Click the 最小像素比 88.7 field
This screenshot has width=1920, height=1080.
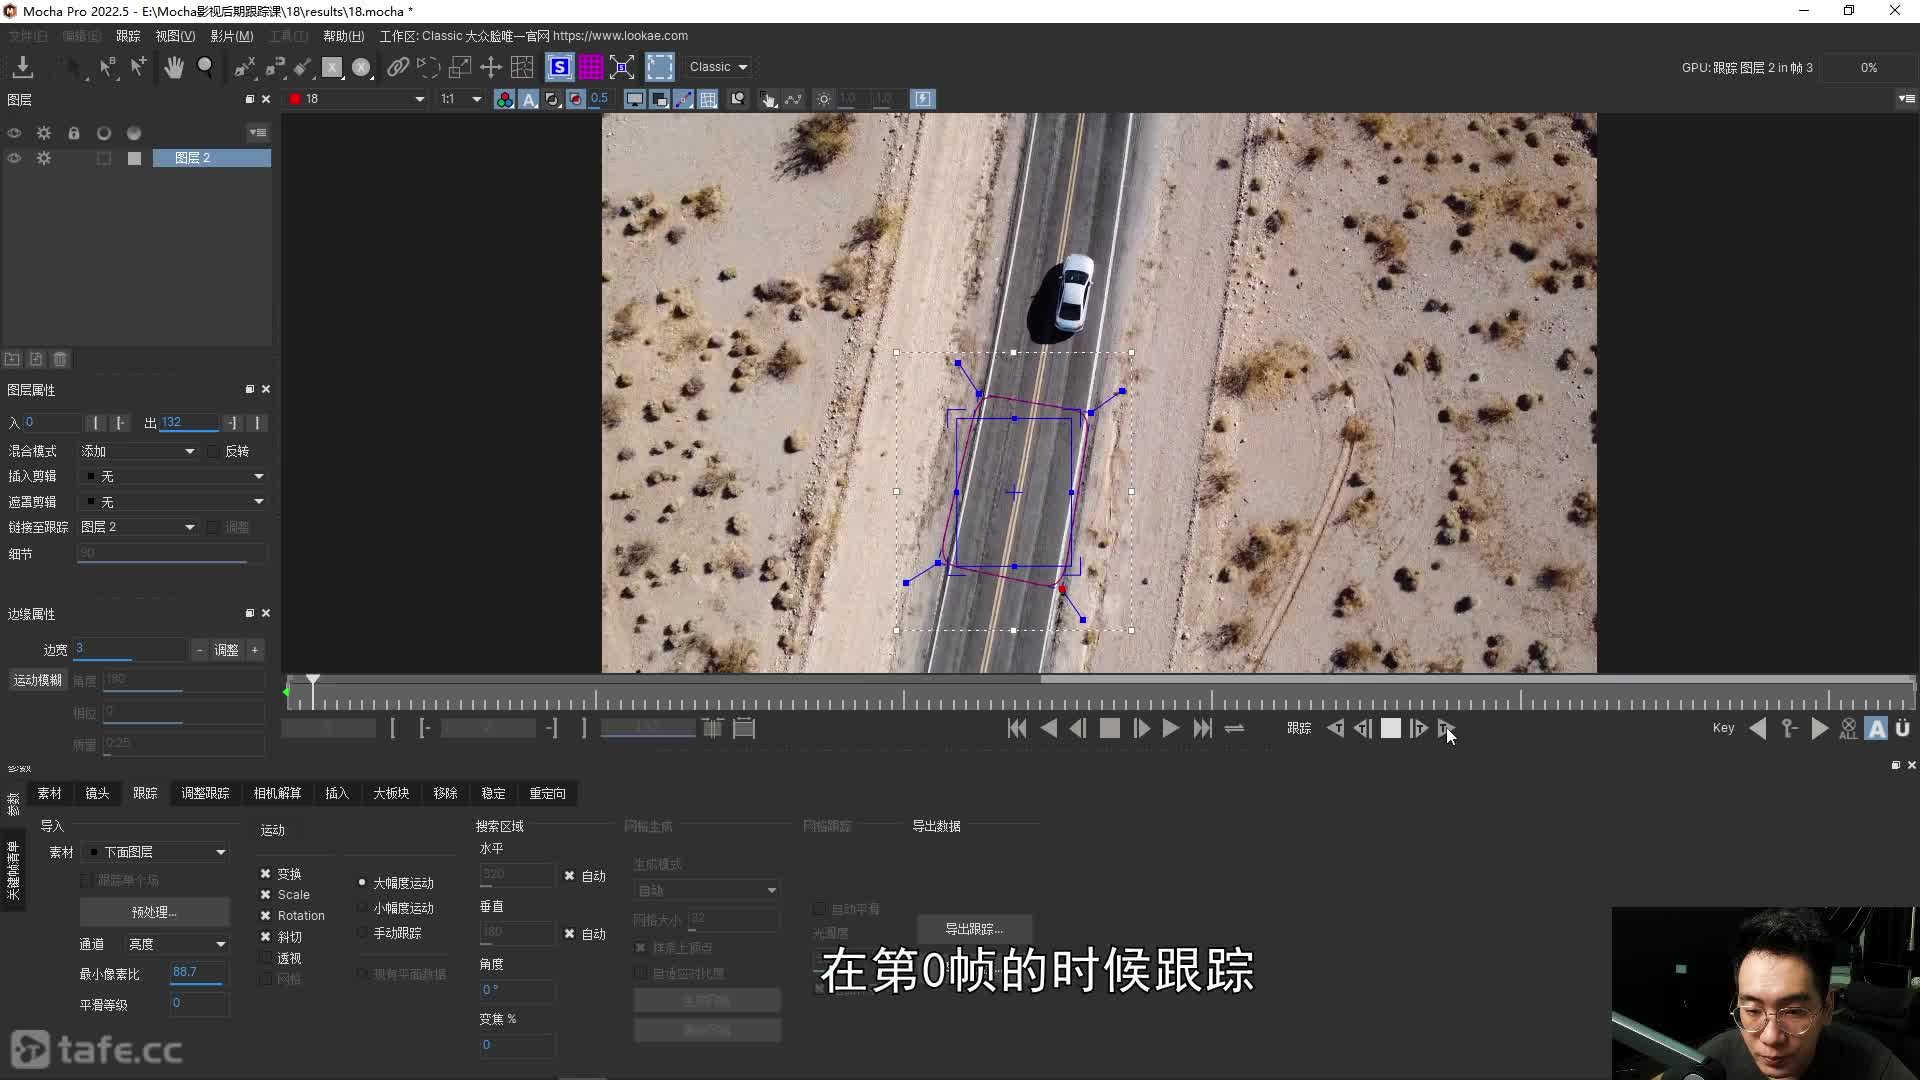198,972
